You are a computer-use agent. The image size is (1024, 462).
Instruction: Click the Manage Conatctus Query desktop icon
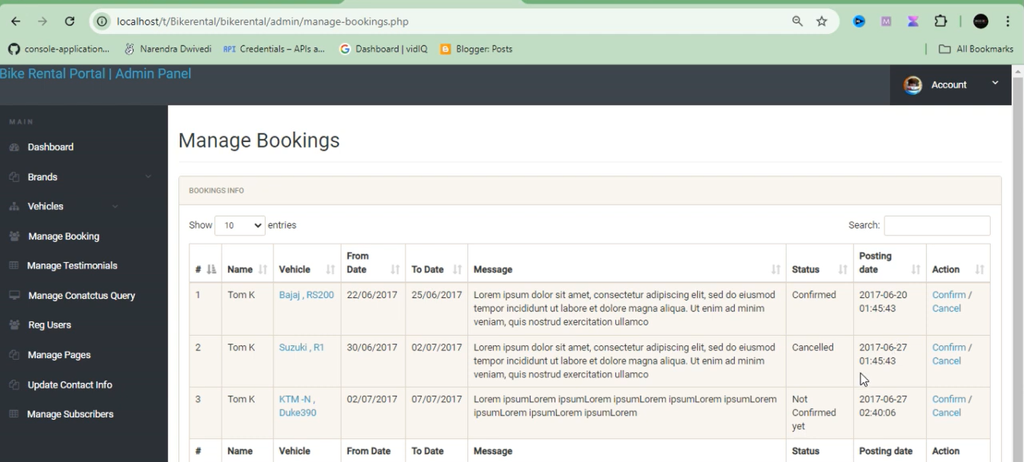(x=14, y=295)
